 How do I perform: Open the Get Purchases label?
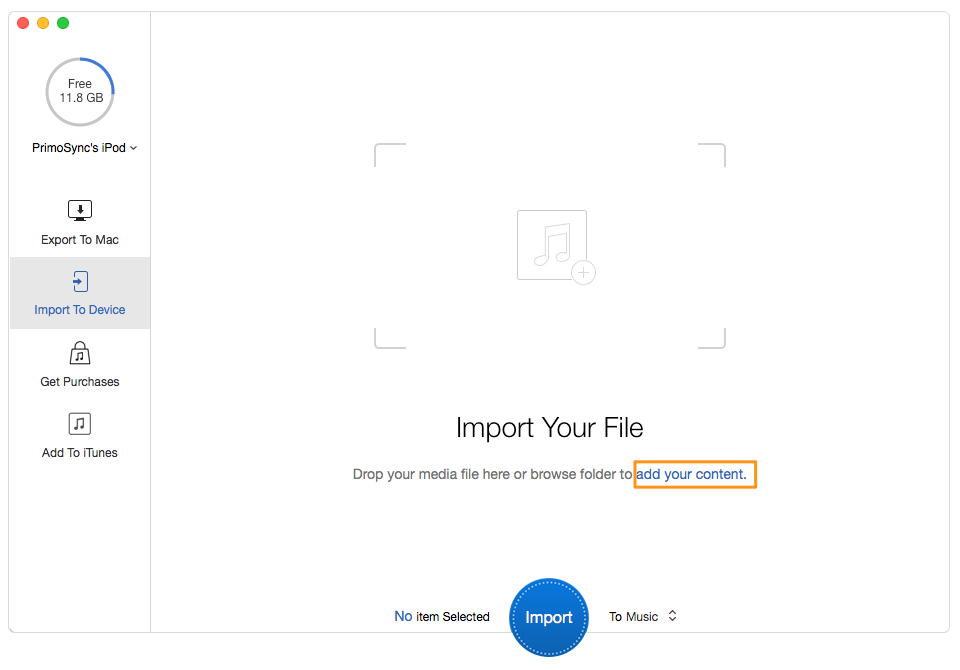click(80, 382)
